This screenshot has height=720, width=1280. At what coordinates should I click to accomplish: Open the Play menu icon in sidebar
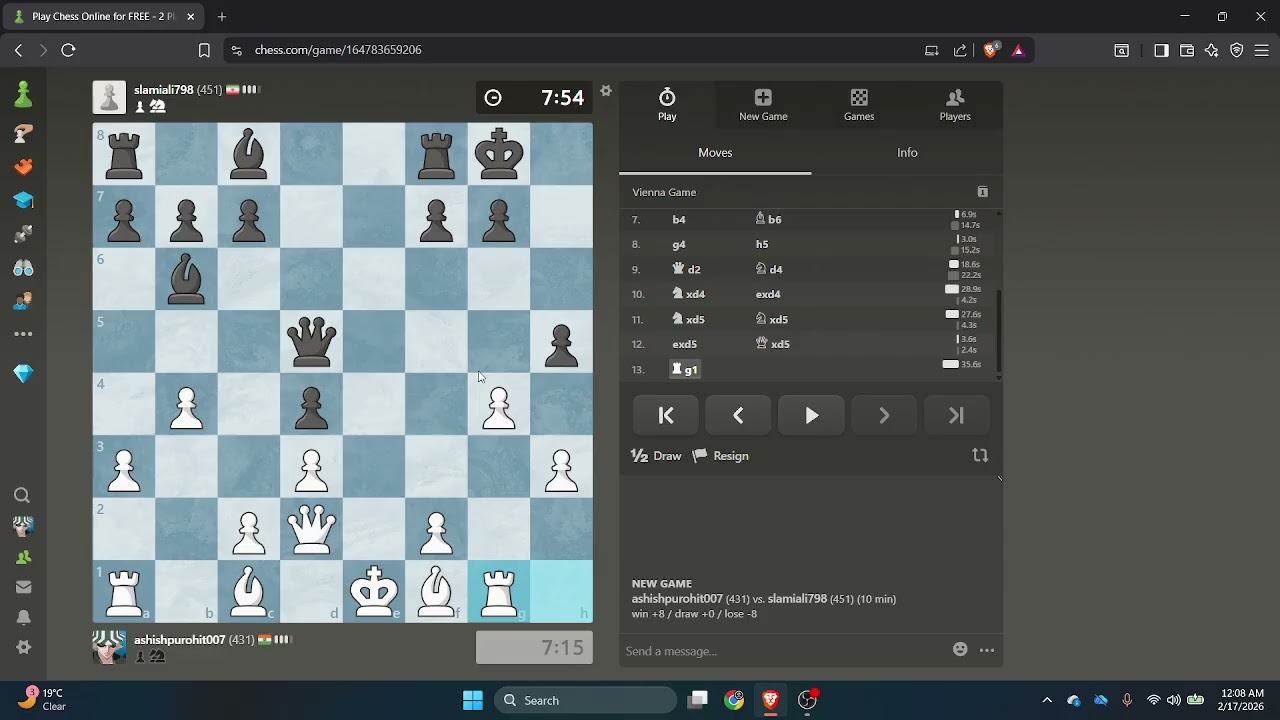pyautogui.click(x=23, y=133)
